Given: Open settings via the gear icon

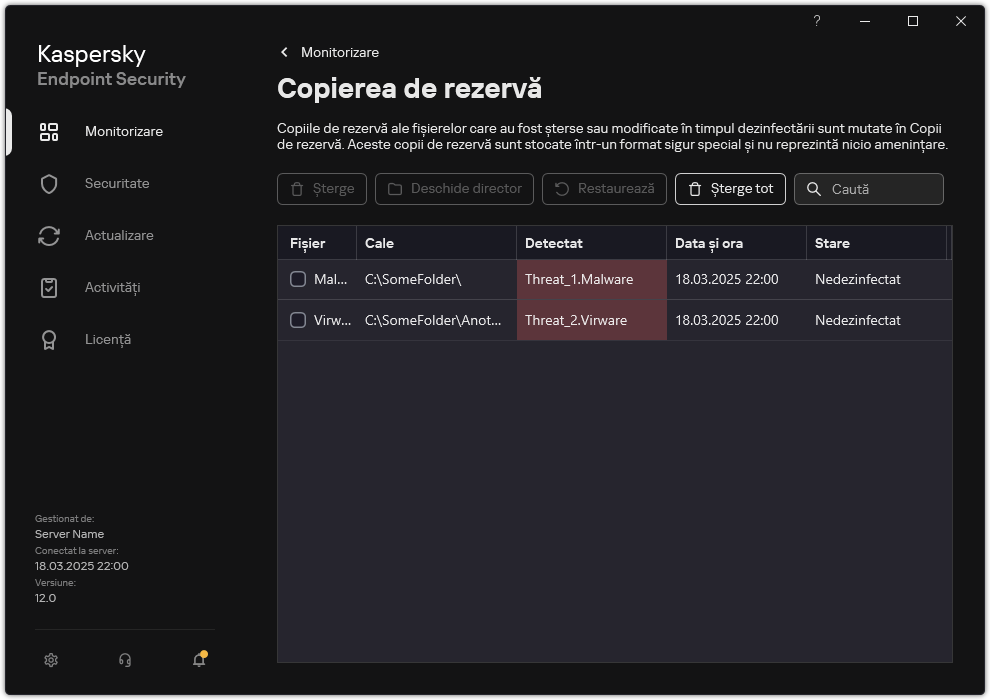Looking at the screenshot, I should coord(52,660).
